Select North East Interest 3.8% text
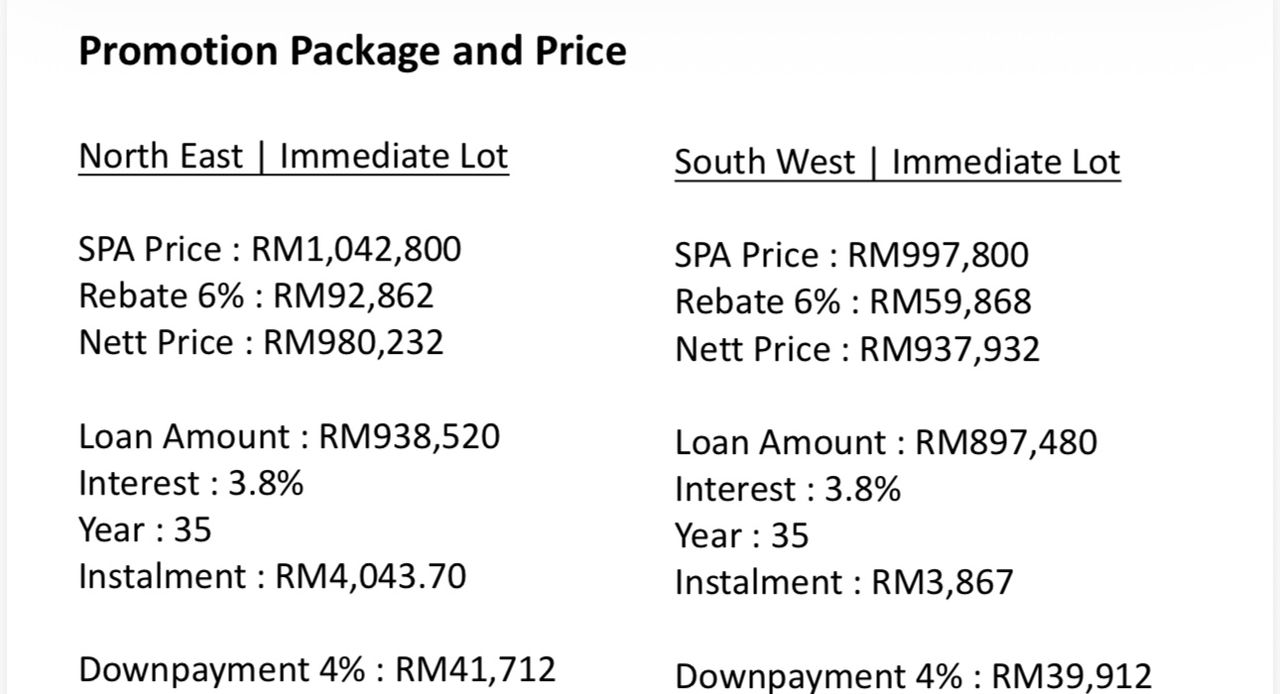Image resolution: width=1280 pixels, height=694 pixels. tap(191, 483)
